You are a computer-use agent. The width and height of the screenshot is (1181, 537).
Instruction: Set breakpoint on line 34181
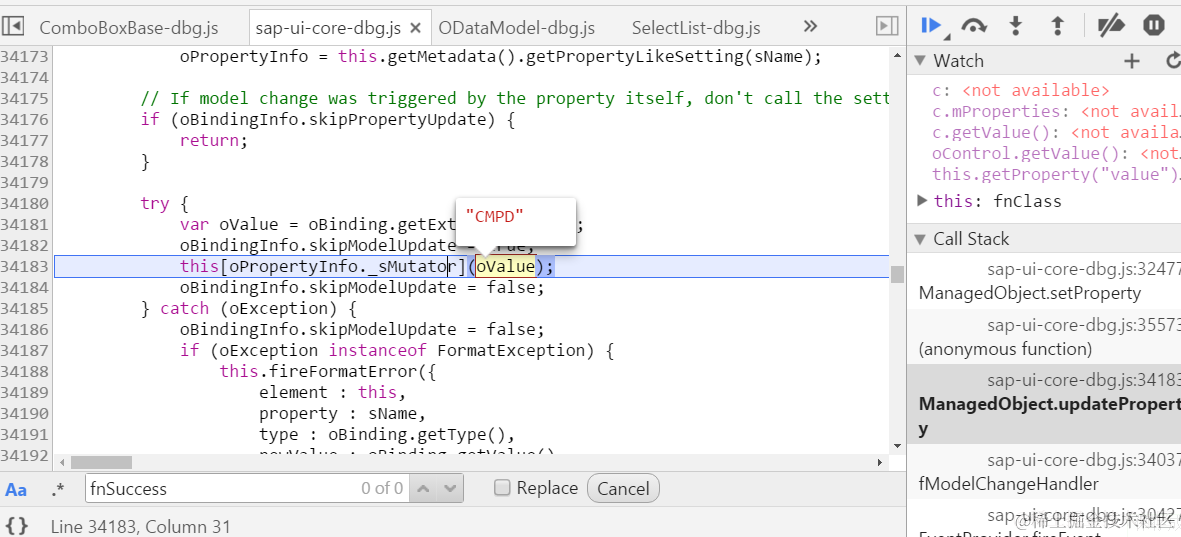point(23,224)
